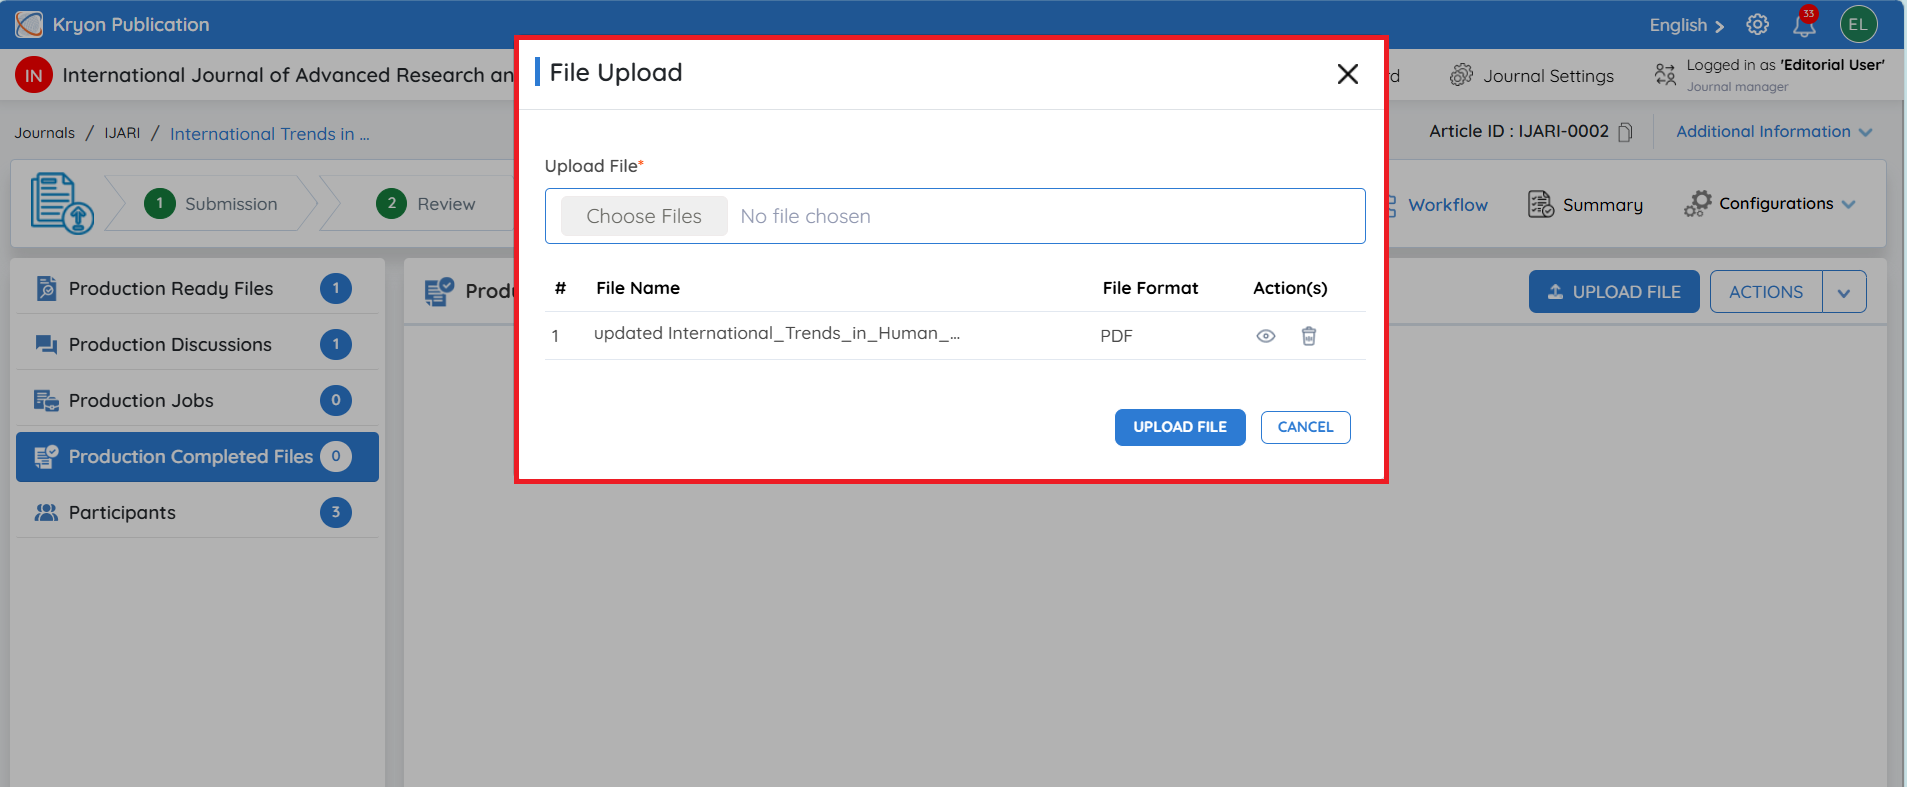The height and width of the screenshot is (787, 1907).
Task: Confirm with the dialog's UPLOAD FILE button
Action: click(x=1180, y=427)
